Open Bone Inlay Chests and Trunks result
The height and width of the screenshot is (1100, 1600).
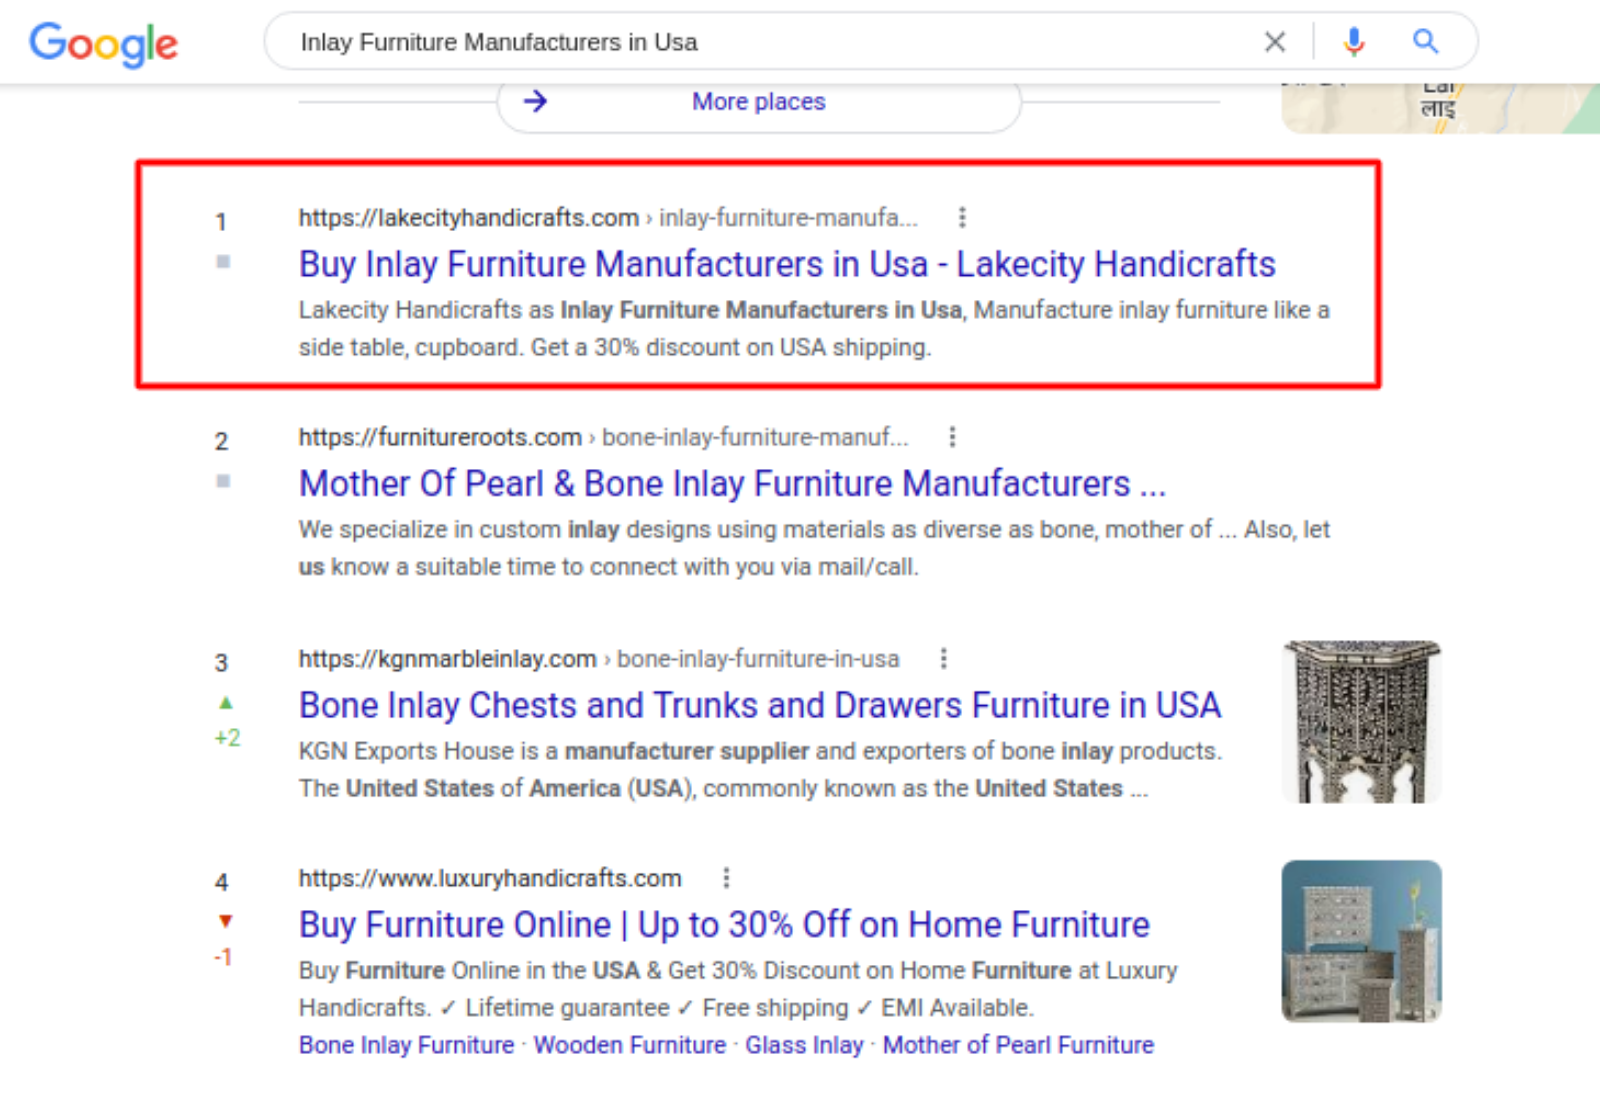tap(759, 705)
